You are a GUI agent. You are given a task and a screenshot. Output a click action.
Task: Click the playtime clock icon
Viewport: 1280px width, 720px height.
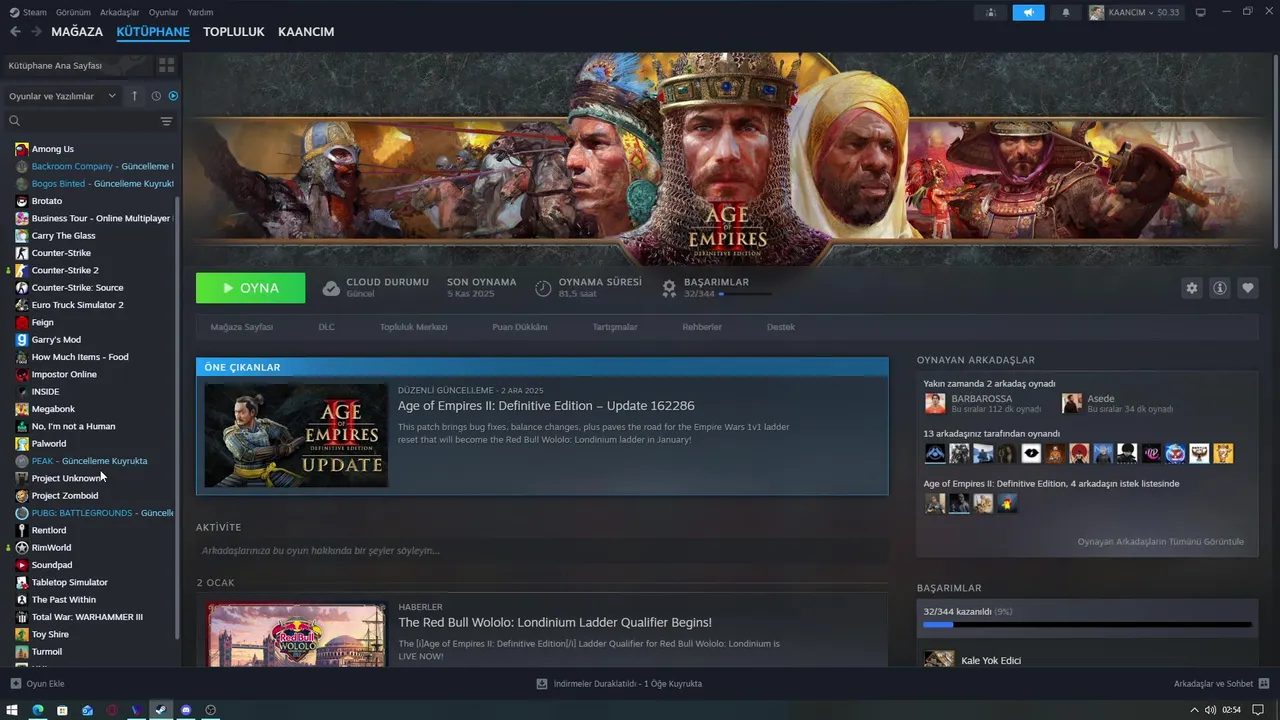coord(543,288)
